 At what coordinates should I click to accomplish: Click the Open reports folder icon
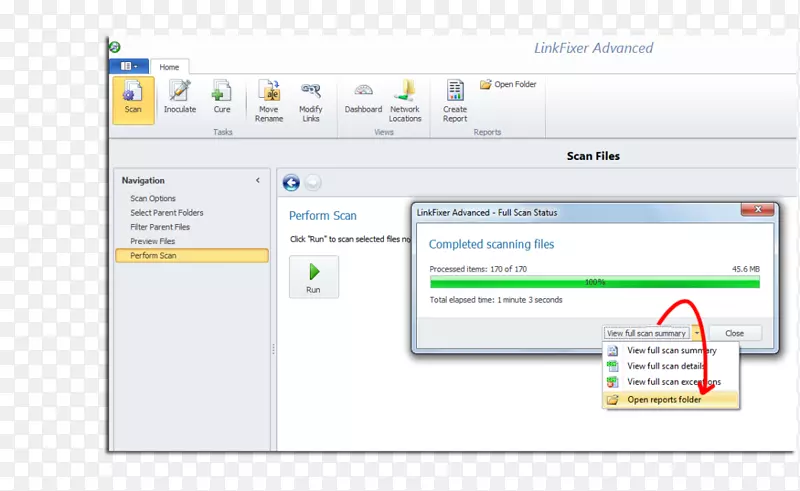click(x=613, y=400)
